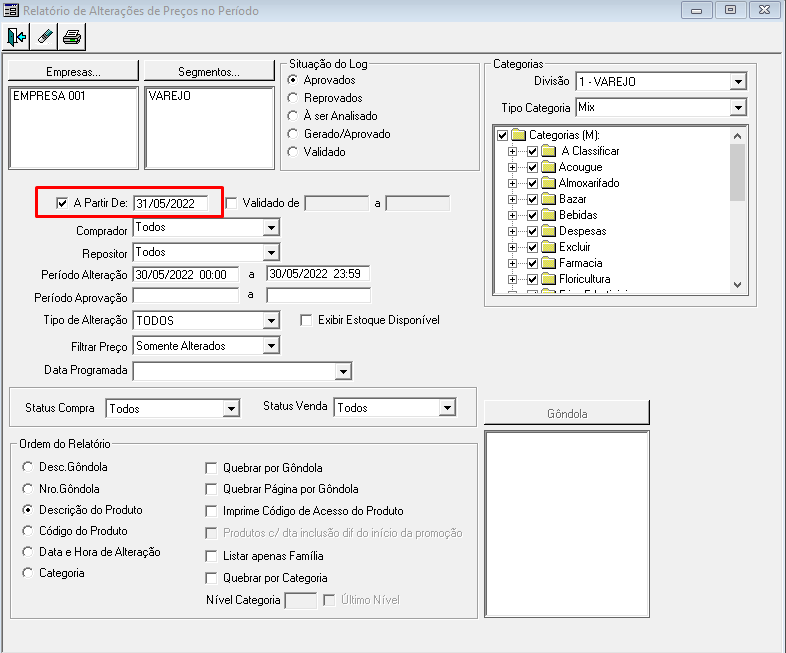This screenshot has height=653, width=786.
Task: Check Quebrar por Categoria option
Action: (x=211, y=578)
